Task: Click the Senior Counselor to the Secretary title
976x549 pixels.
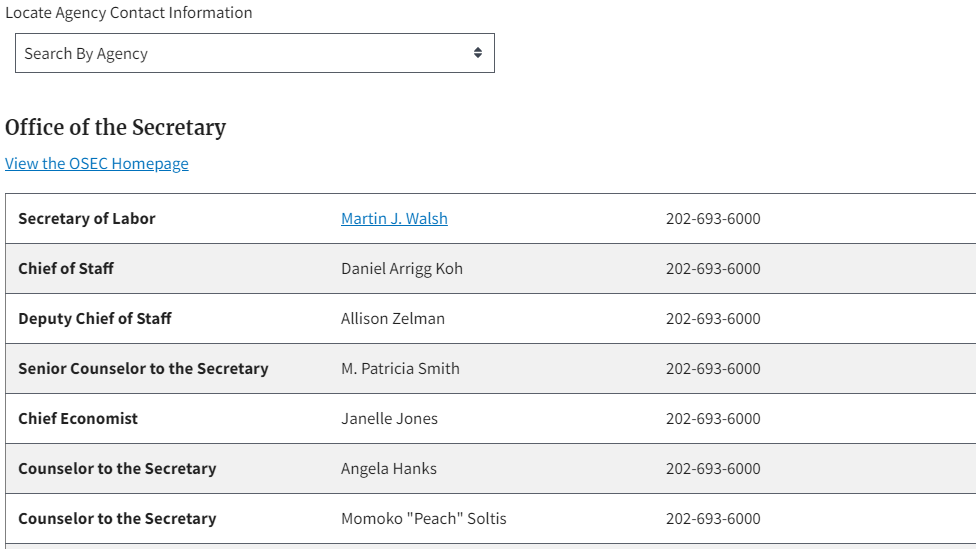Action: tap(143, 368)
